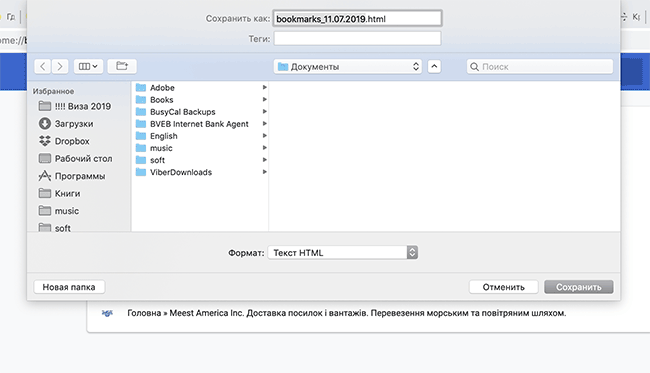Focus the Поиск search field
This screenshot has width=650, height=373.
click(540, 66)
